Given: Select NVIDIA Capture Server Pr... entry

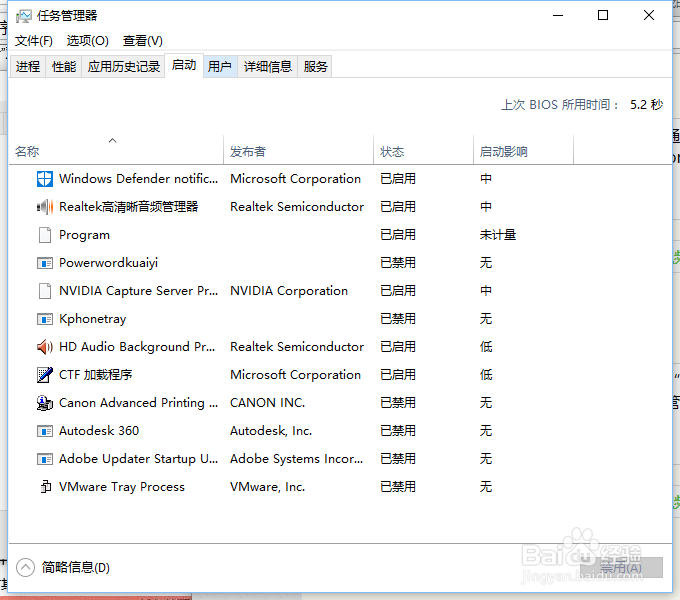Looking at the screenshot, I should point(138,290).
